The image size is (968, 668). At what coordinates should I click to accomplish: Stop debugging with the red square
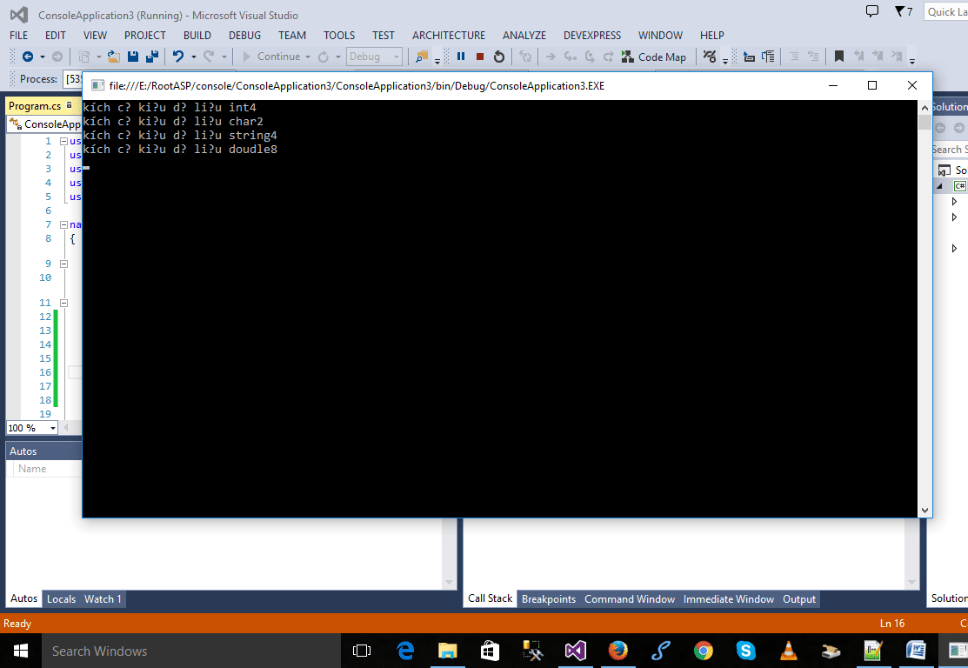(x=480, y=57)
